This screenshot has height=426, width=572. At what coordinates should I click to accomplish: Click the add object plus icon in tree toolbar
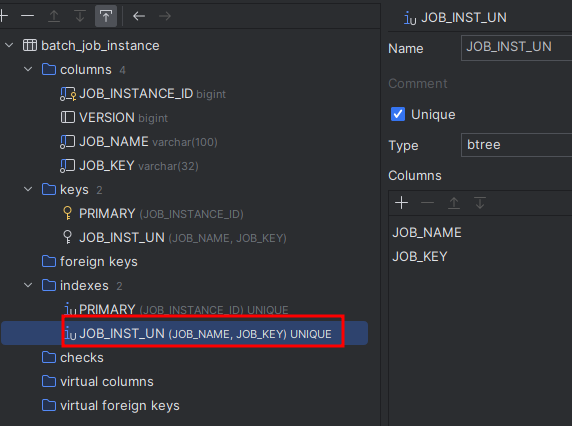tap(4, 16)
